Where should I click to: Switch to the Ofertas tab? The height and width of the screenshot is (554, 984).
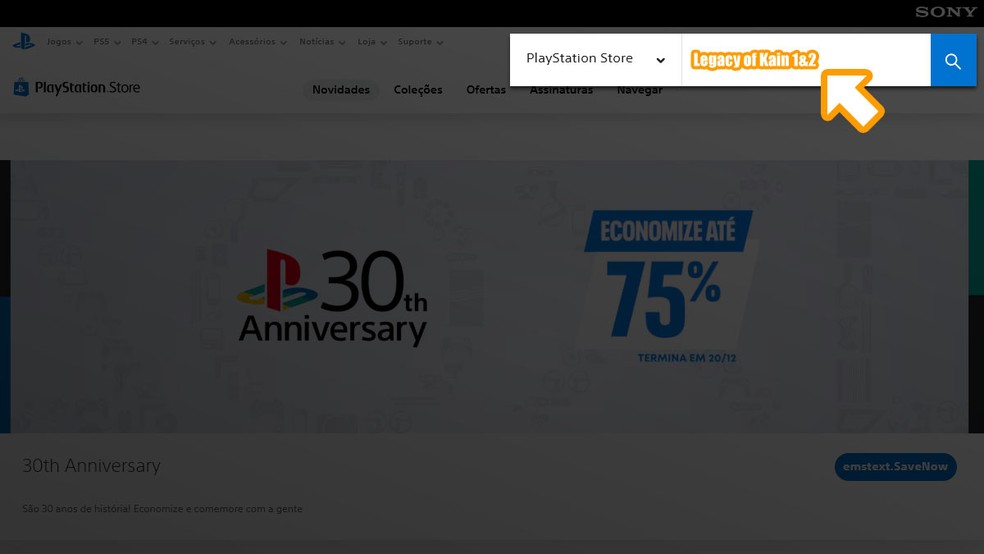click(x=486, y=90)
